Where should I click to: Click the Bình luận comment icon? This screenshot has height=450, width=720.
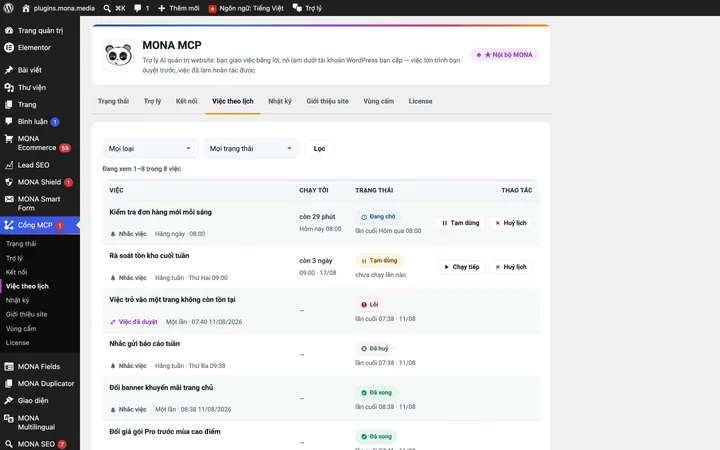9,121
